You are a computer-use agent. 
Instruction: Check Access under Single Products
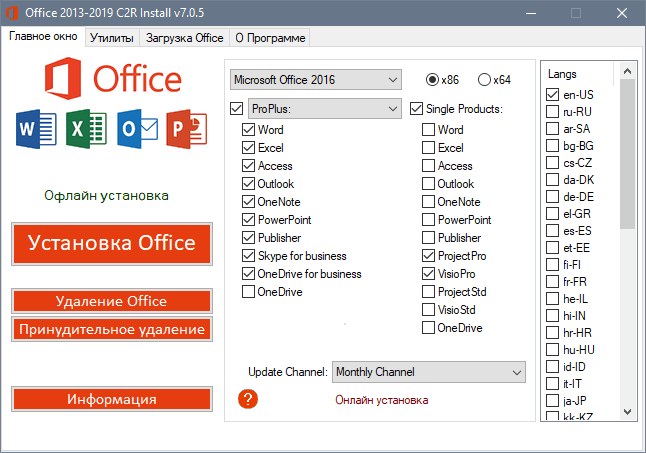point(428,166)
